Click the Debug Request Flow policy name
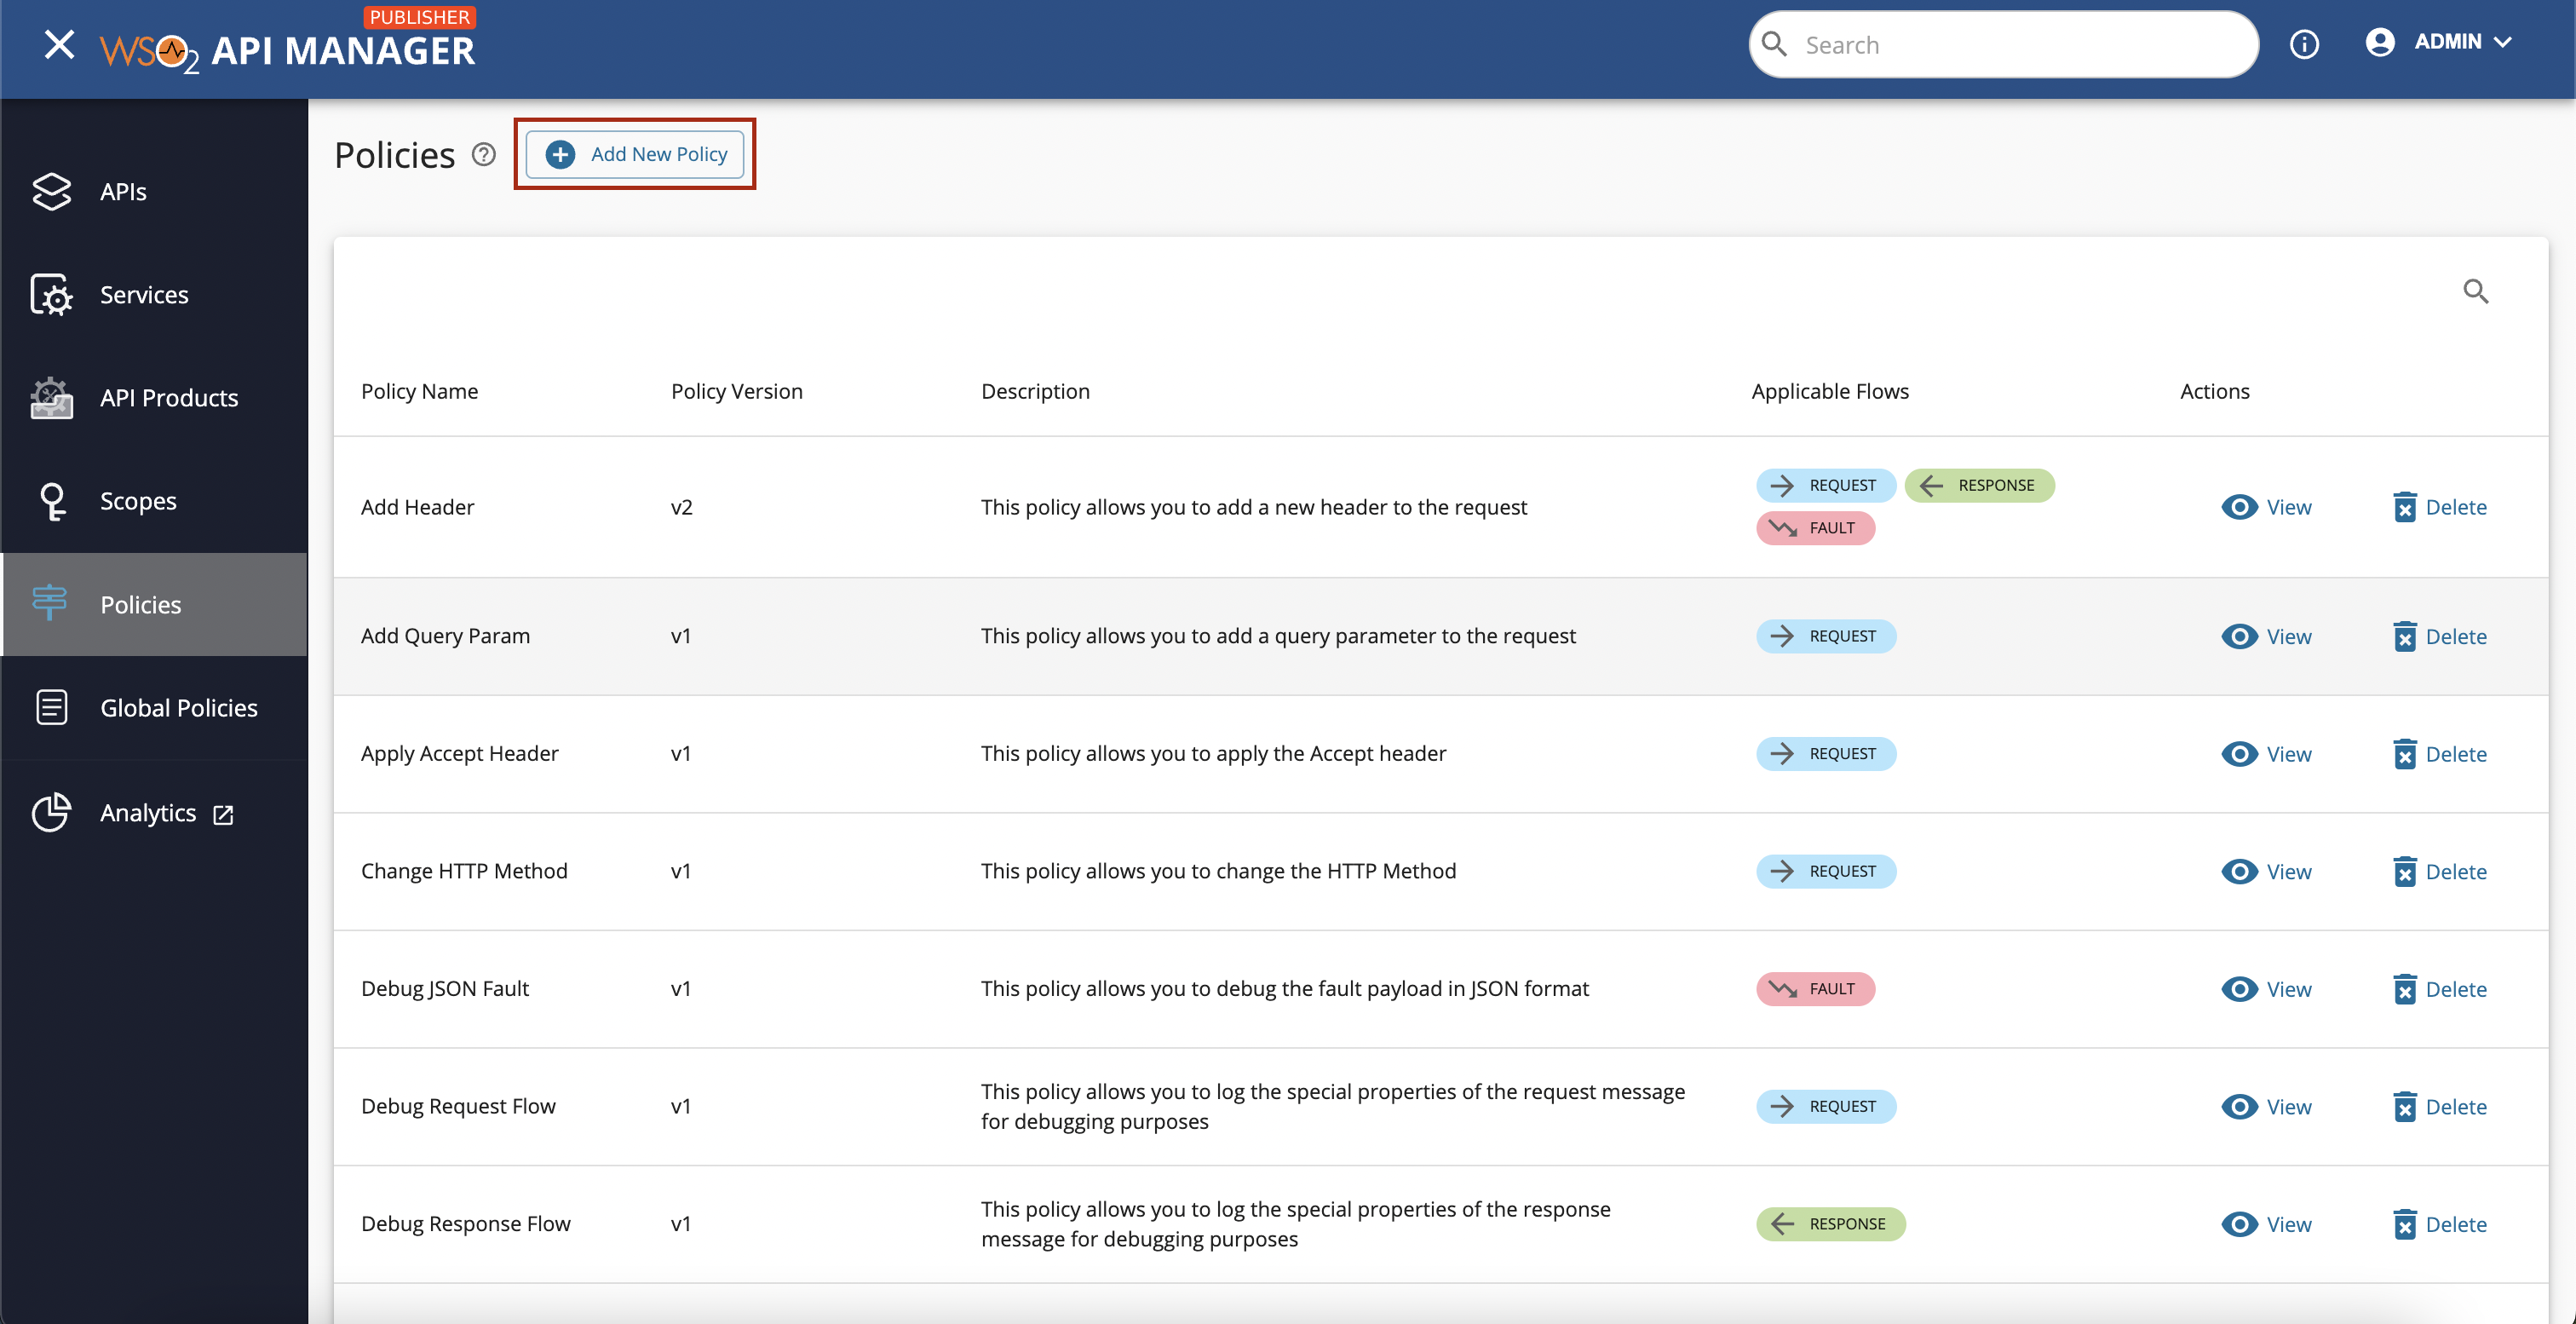 (458, 1106)
